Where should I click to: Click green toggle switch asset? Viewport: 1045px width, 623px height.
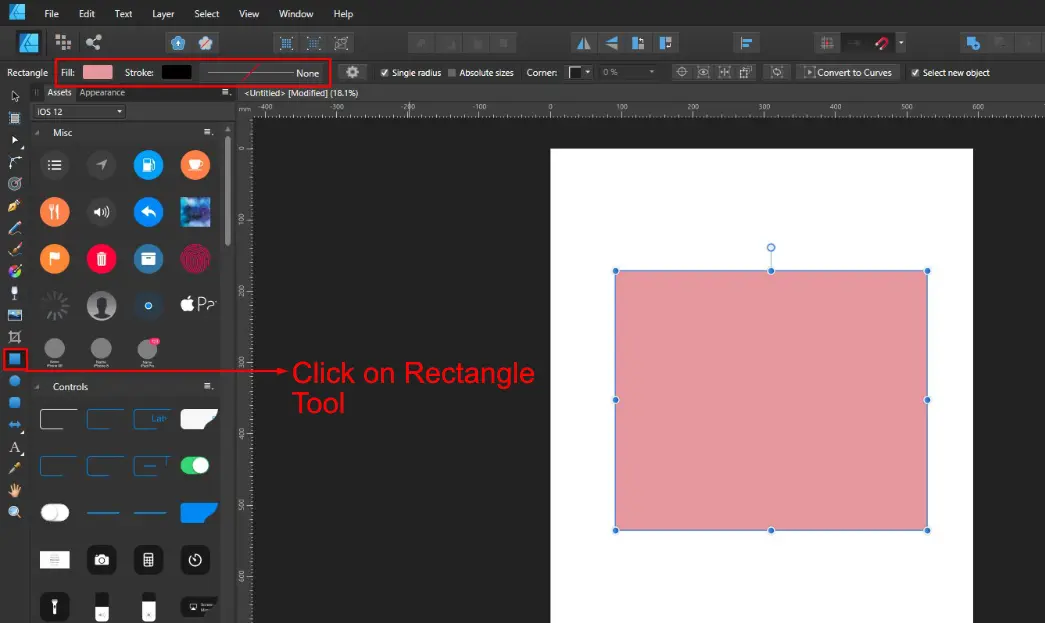195,465
